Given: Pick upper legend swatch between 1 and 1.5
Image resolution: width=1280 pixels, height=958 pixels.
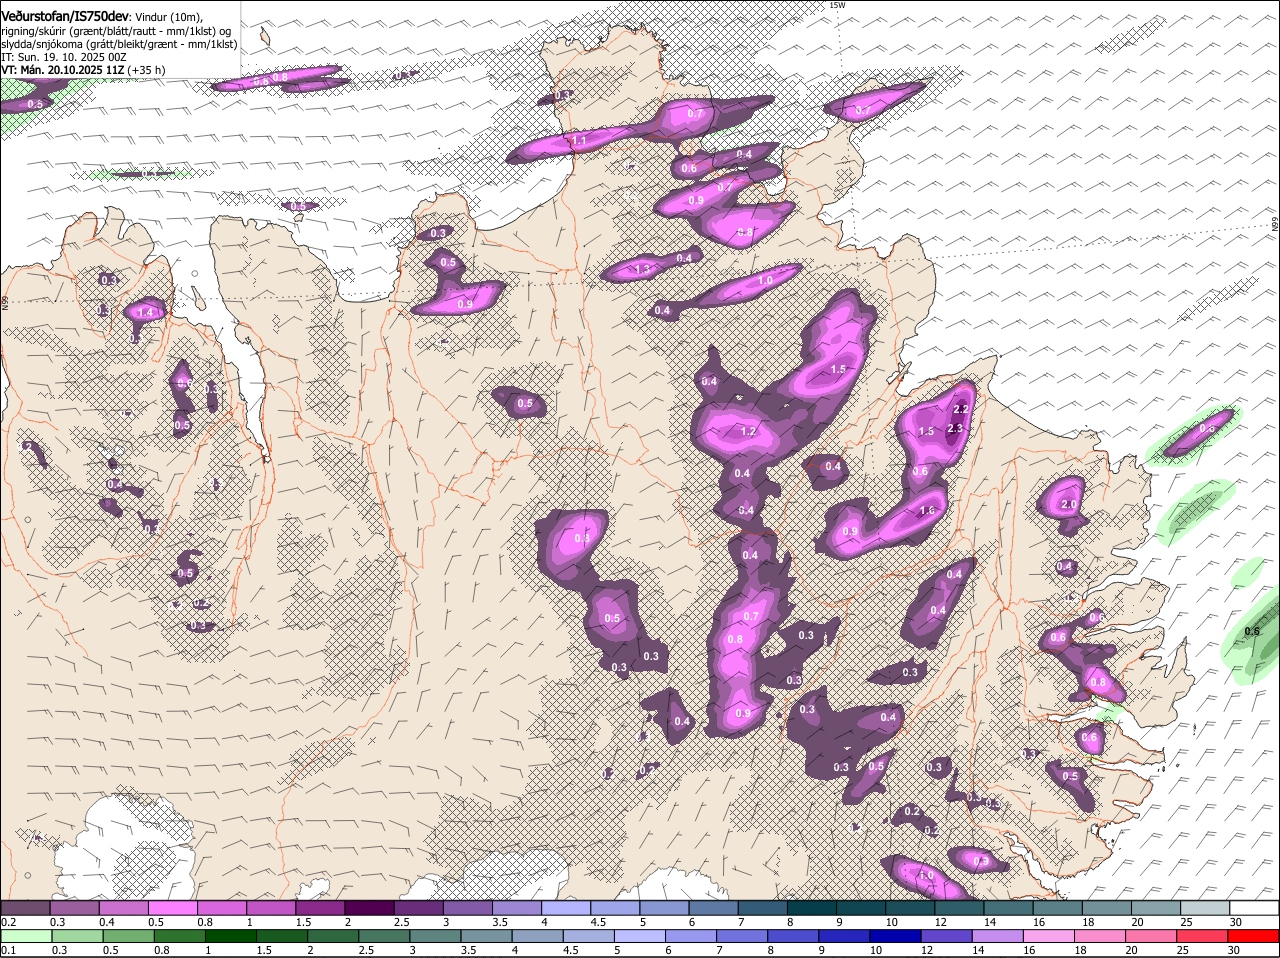Looking at the screenshot, I should click(271, 908).
